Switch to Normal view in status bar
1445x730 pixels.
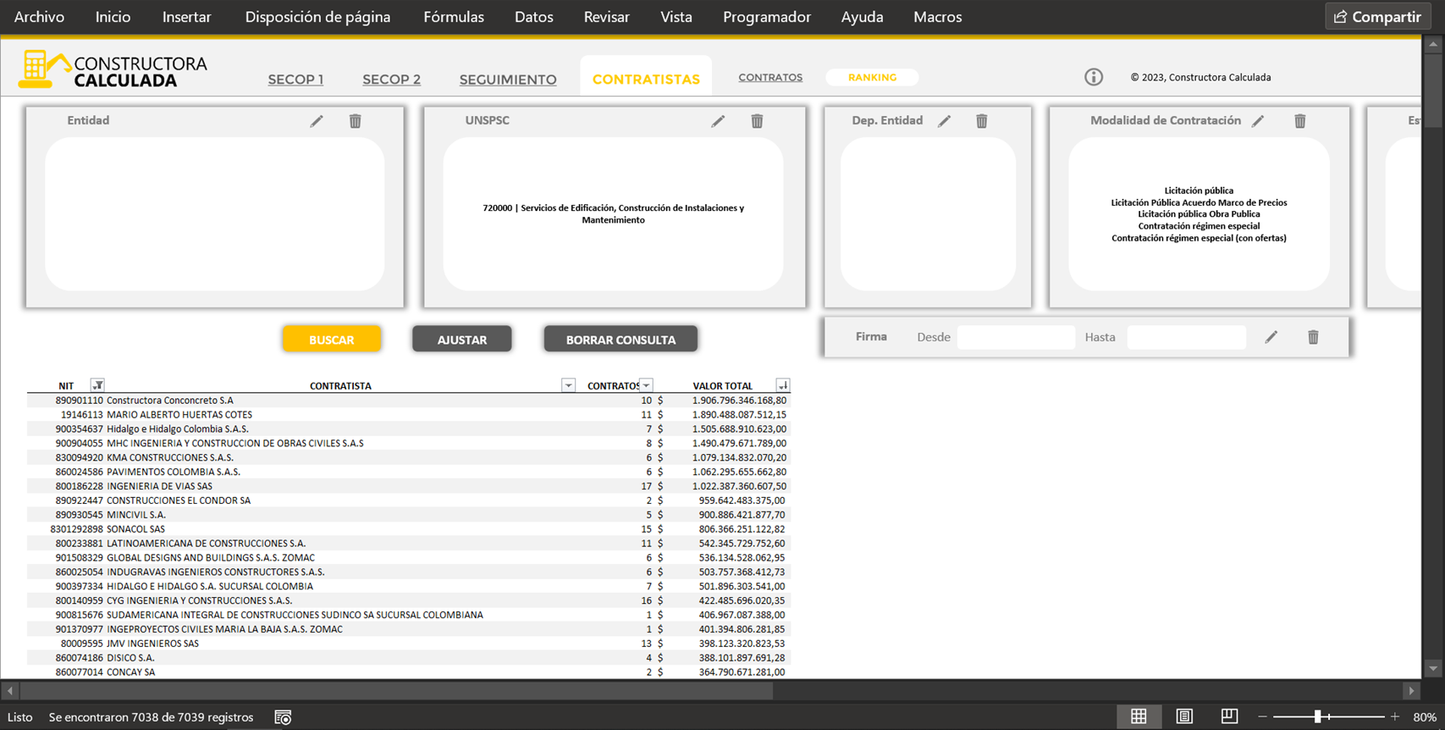[x=1138, y=716]
